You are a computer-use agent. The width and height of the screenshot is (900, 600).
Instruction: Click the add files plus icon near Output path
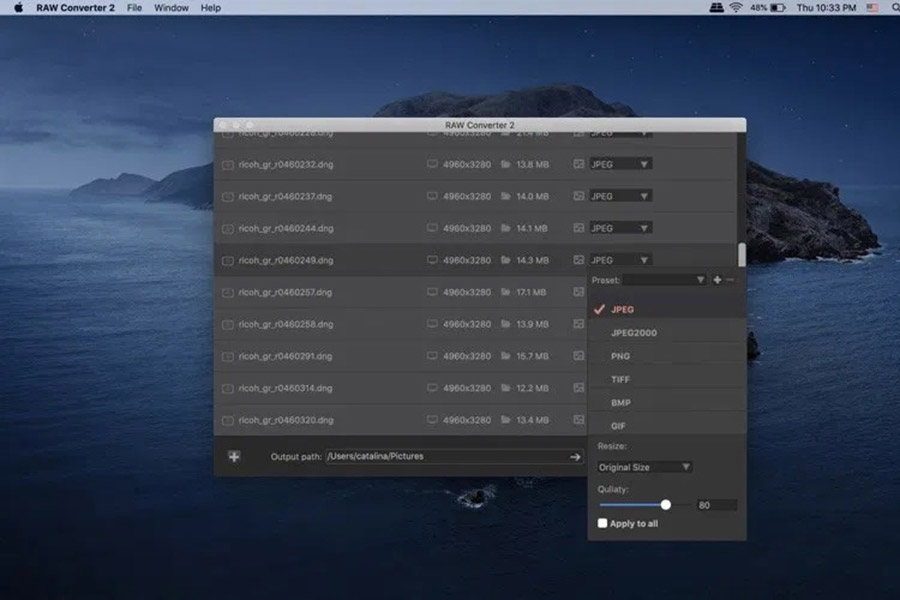234,456
